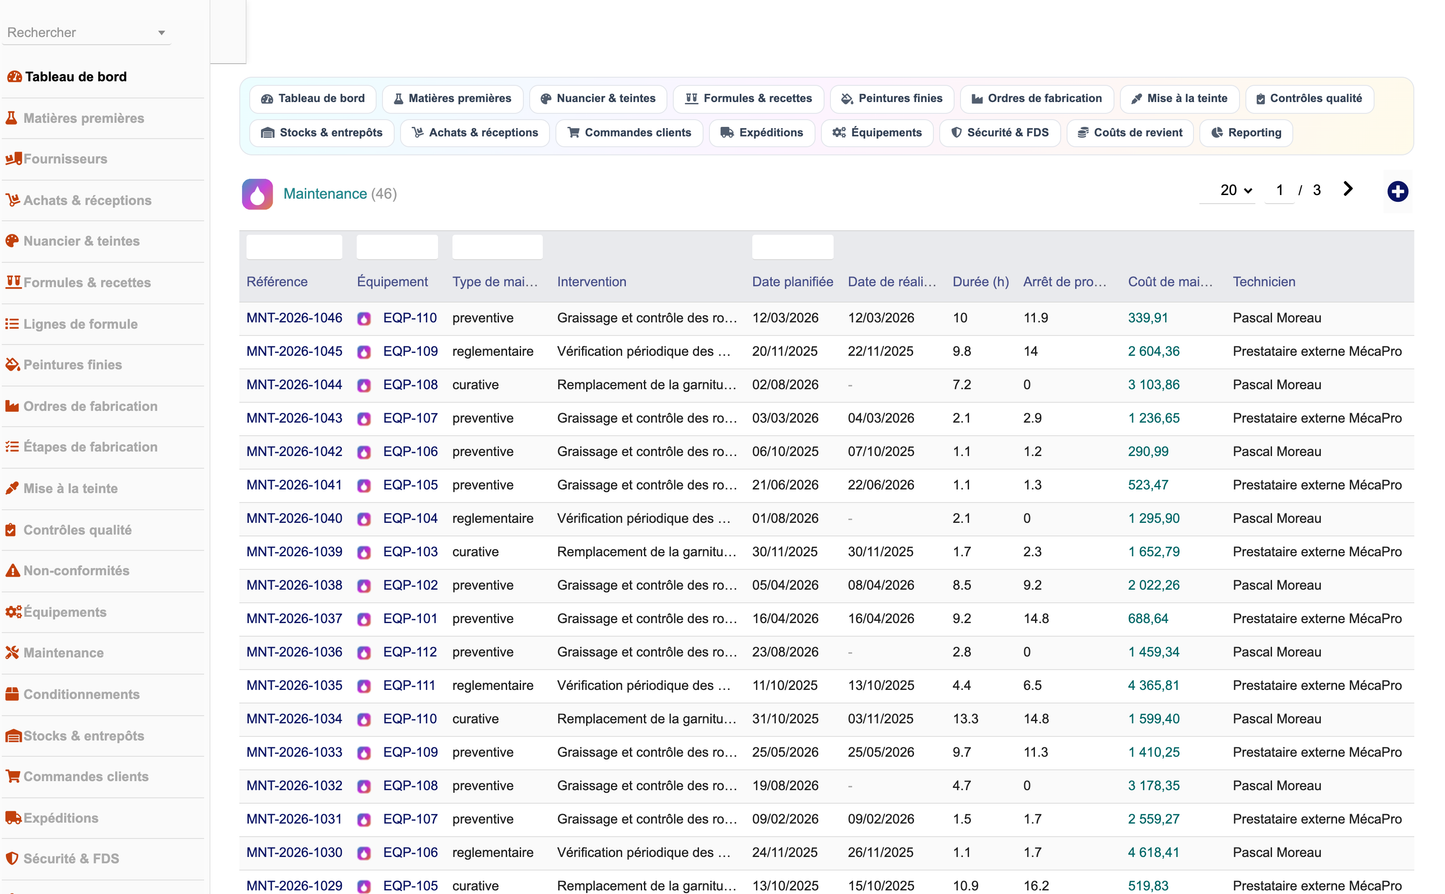
Task: Click the Nuancier & teintes palette icon in sidebar
Action: point(13,241)
